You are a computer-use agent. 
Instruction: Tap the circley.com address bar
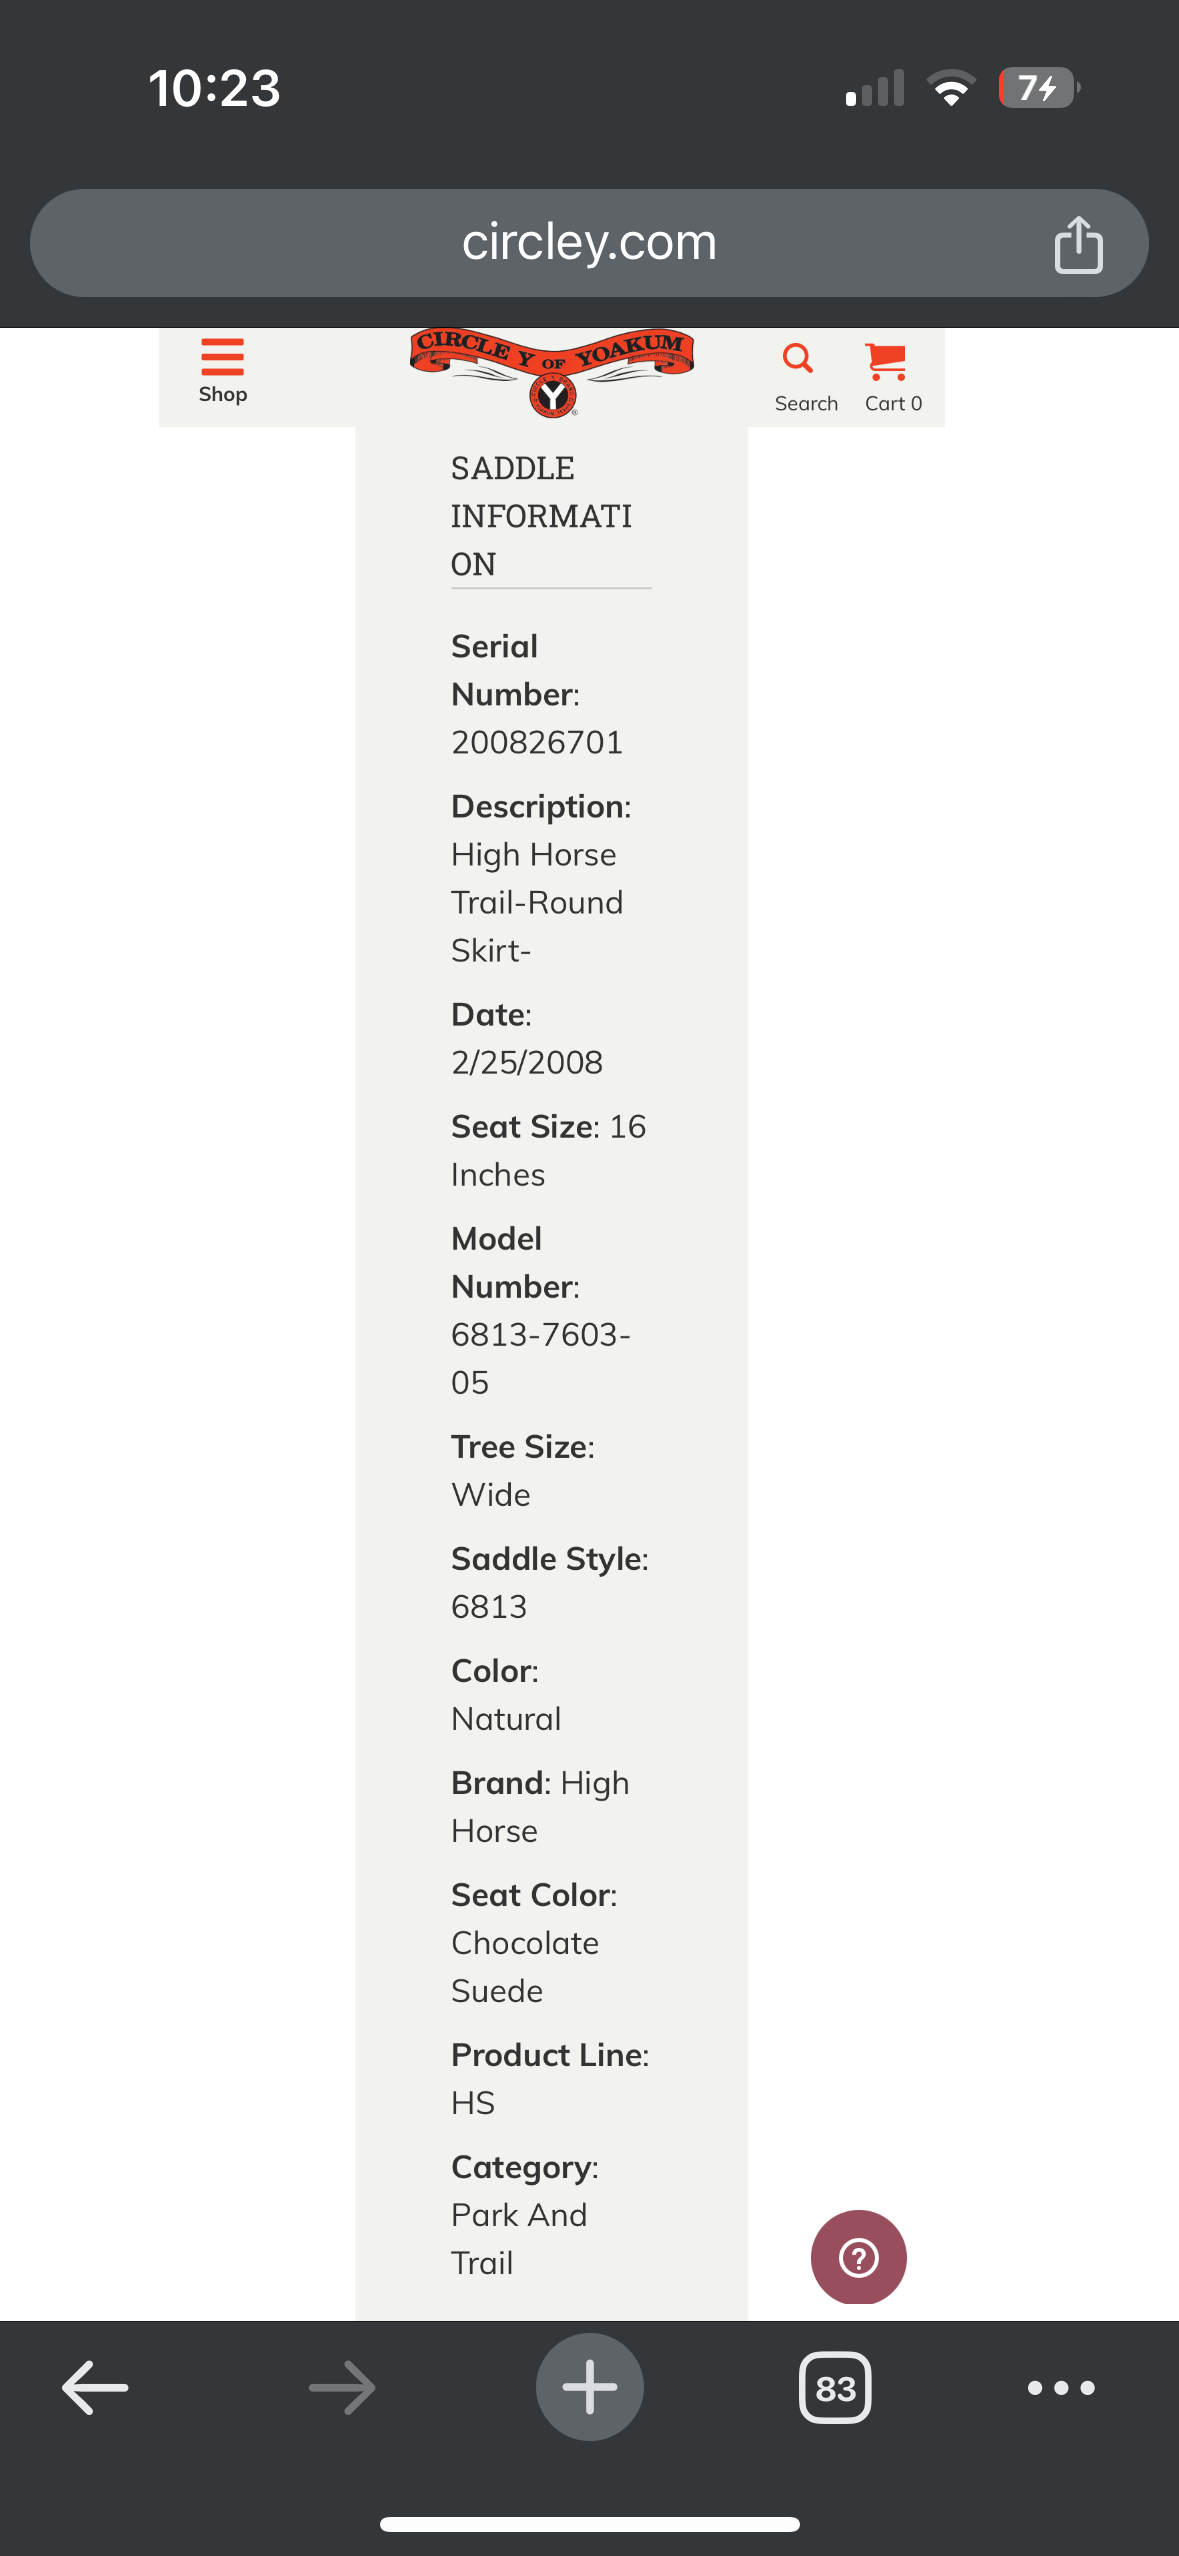[589, 243]
